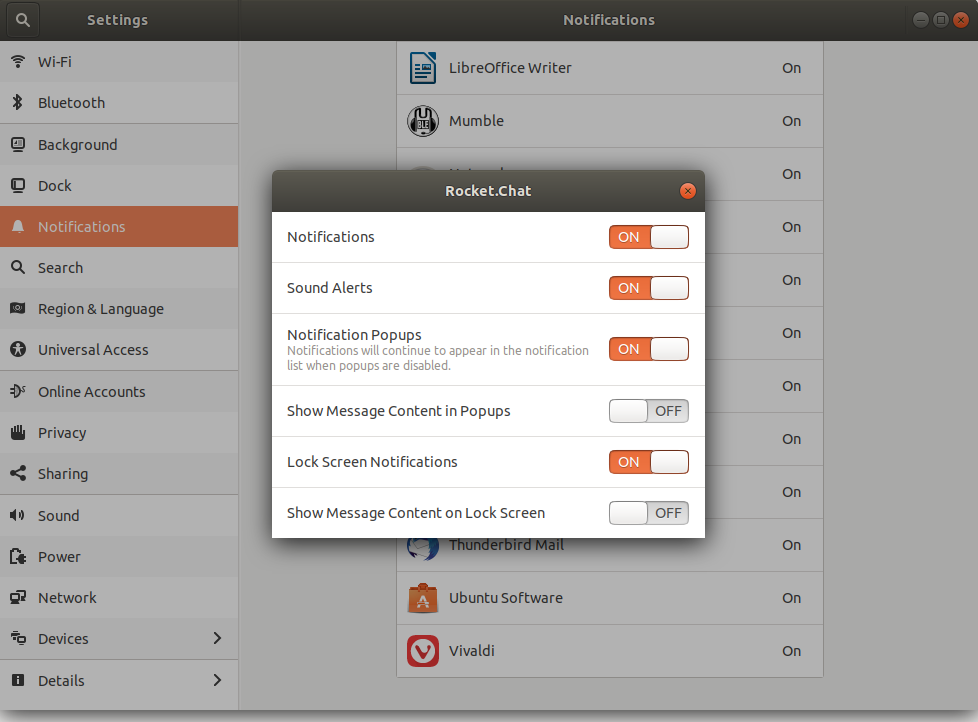Click the Ubuntu Software bag icon
Screen dimensions: 978x722
[x=423, y=598]
